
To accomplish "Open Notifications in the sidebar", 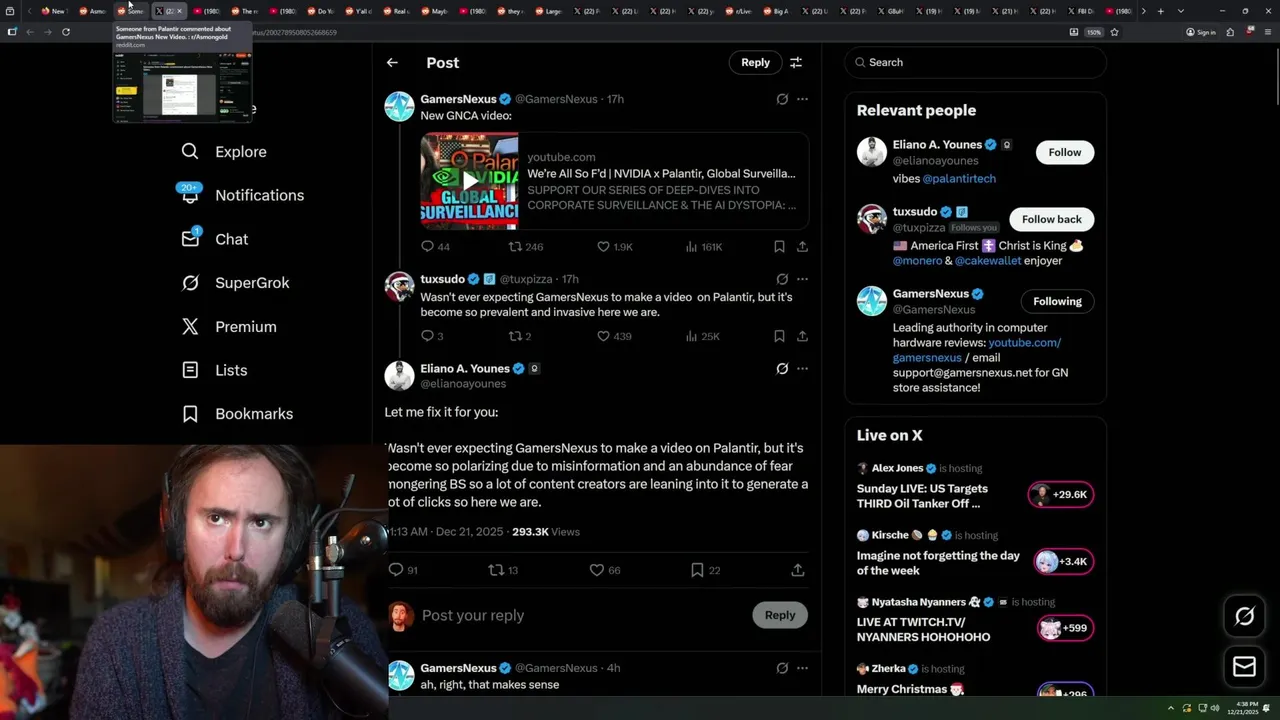I will (x=242, y=195).
